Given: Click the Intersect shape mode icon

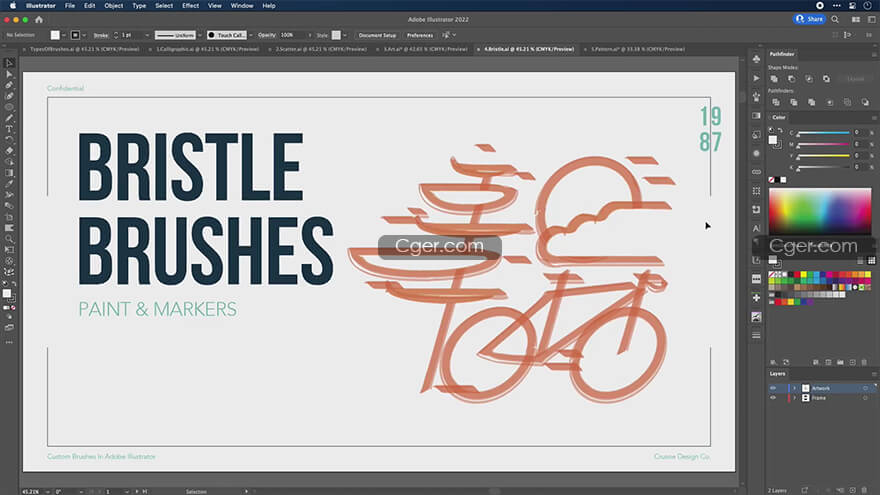Looking at the screenshot, I should point(809,79).
